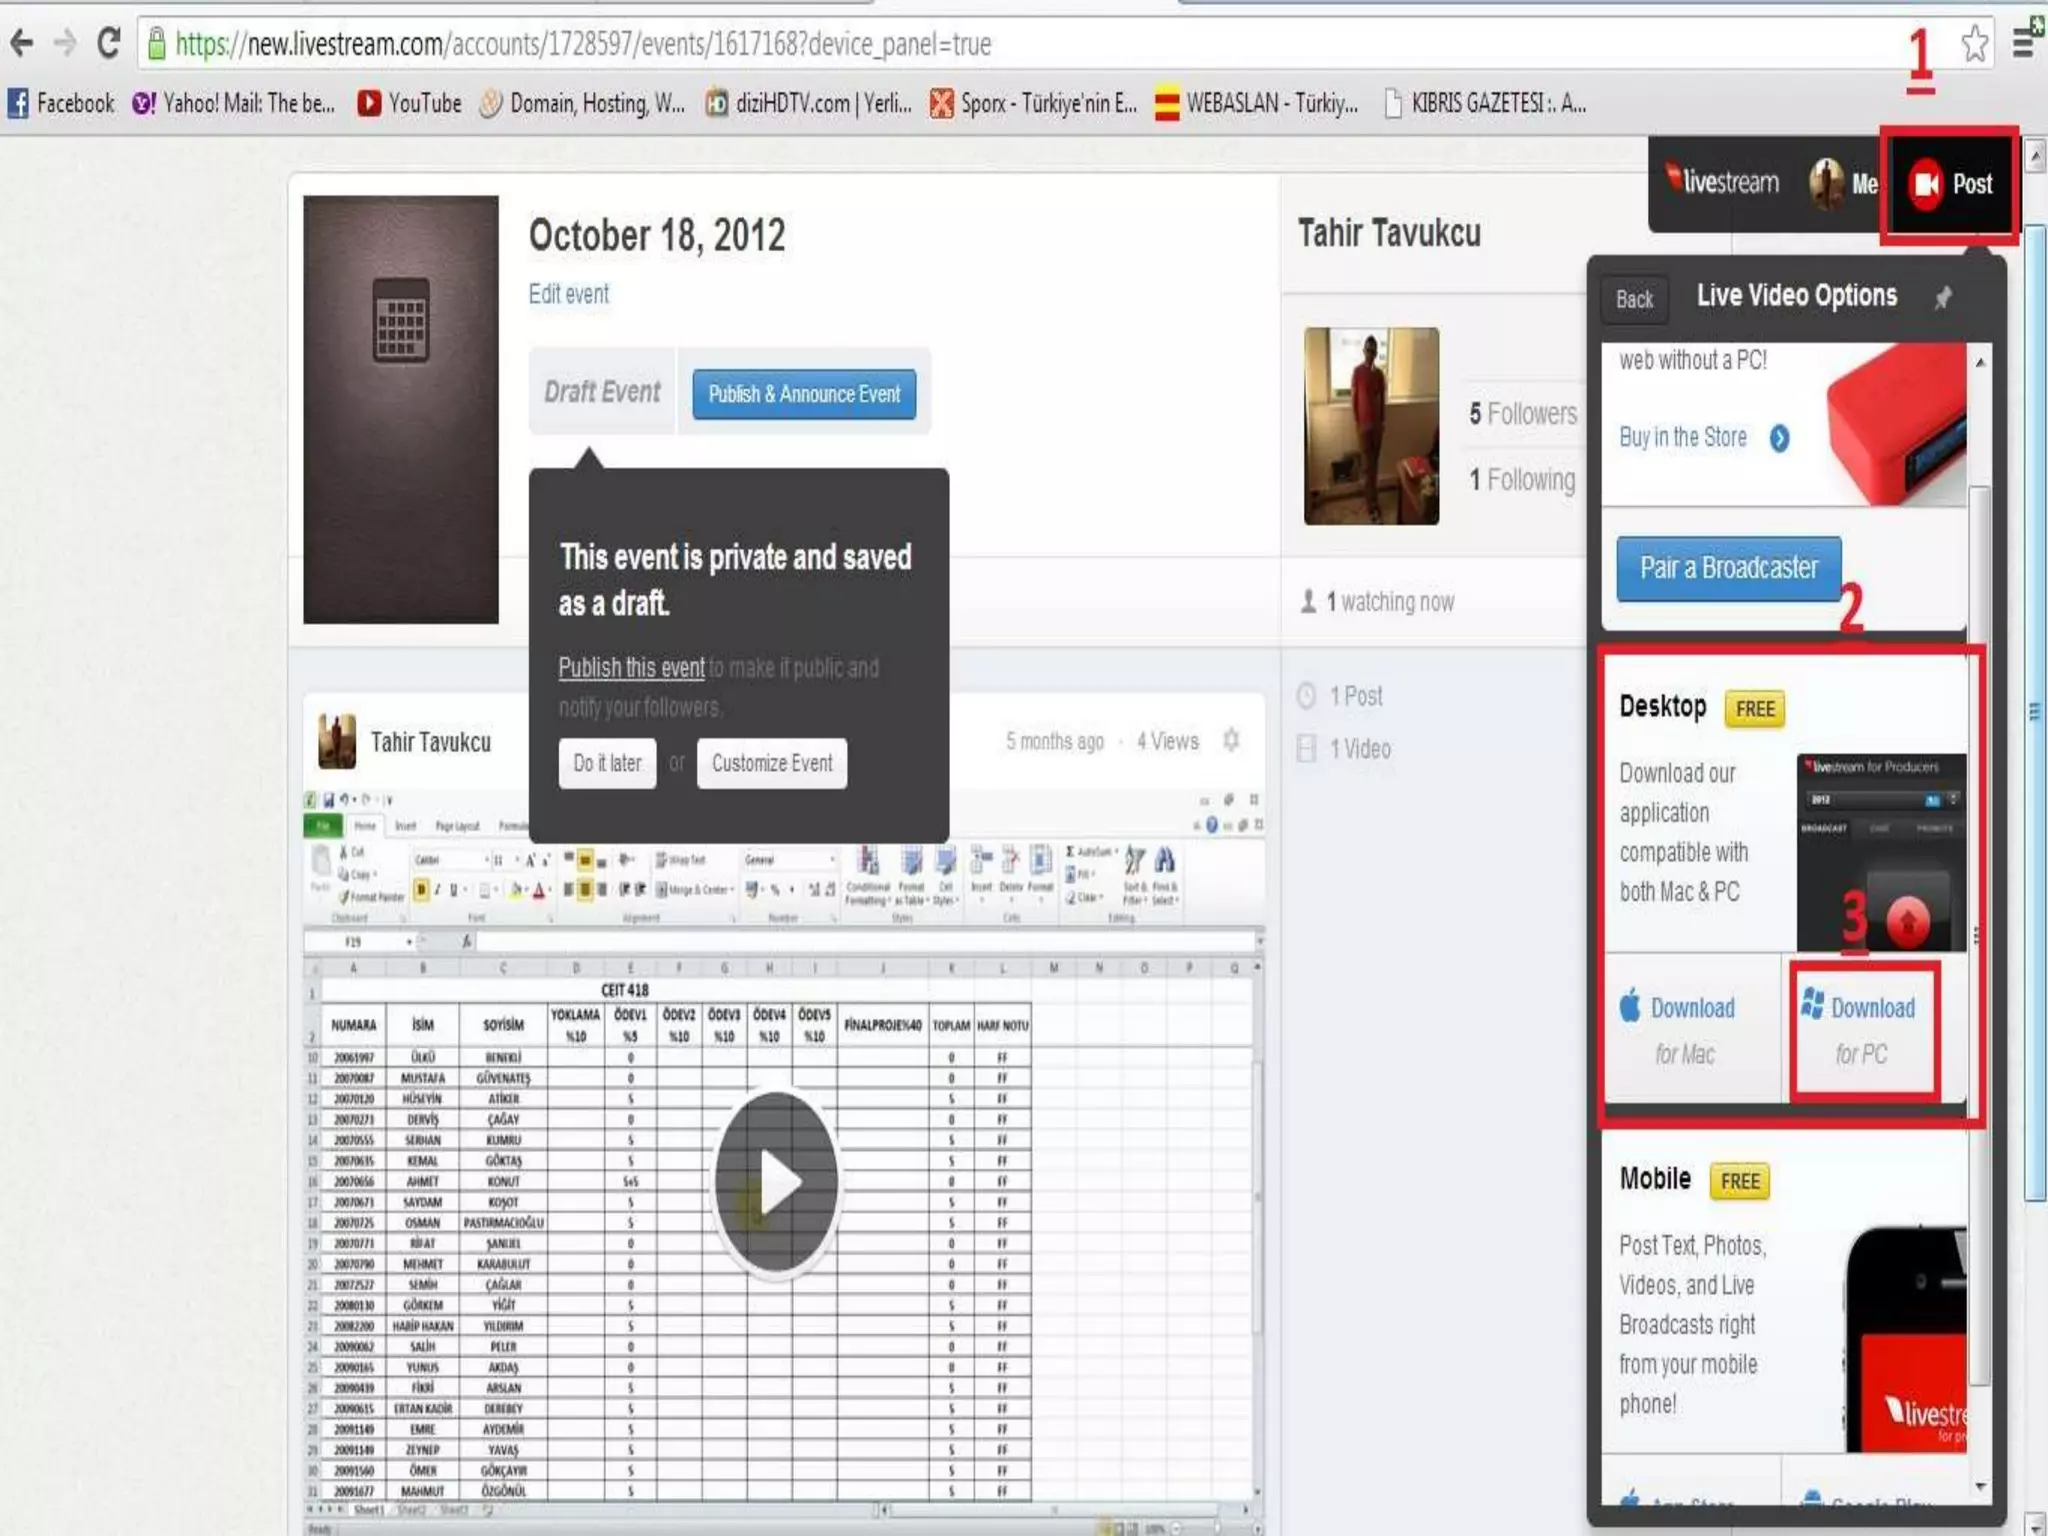2048x1536 pixels.
Task: Click Pair a Broadcaster button
Action: pyautogui.click(x=1728, y=568)
